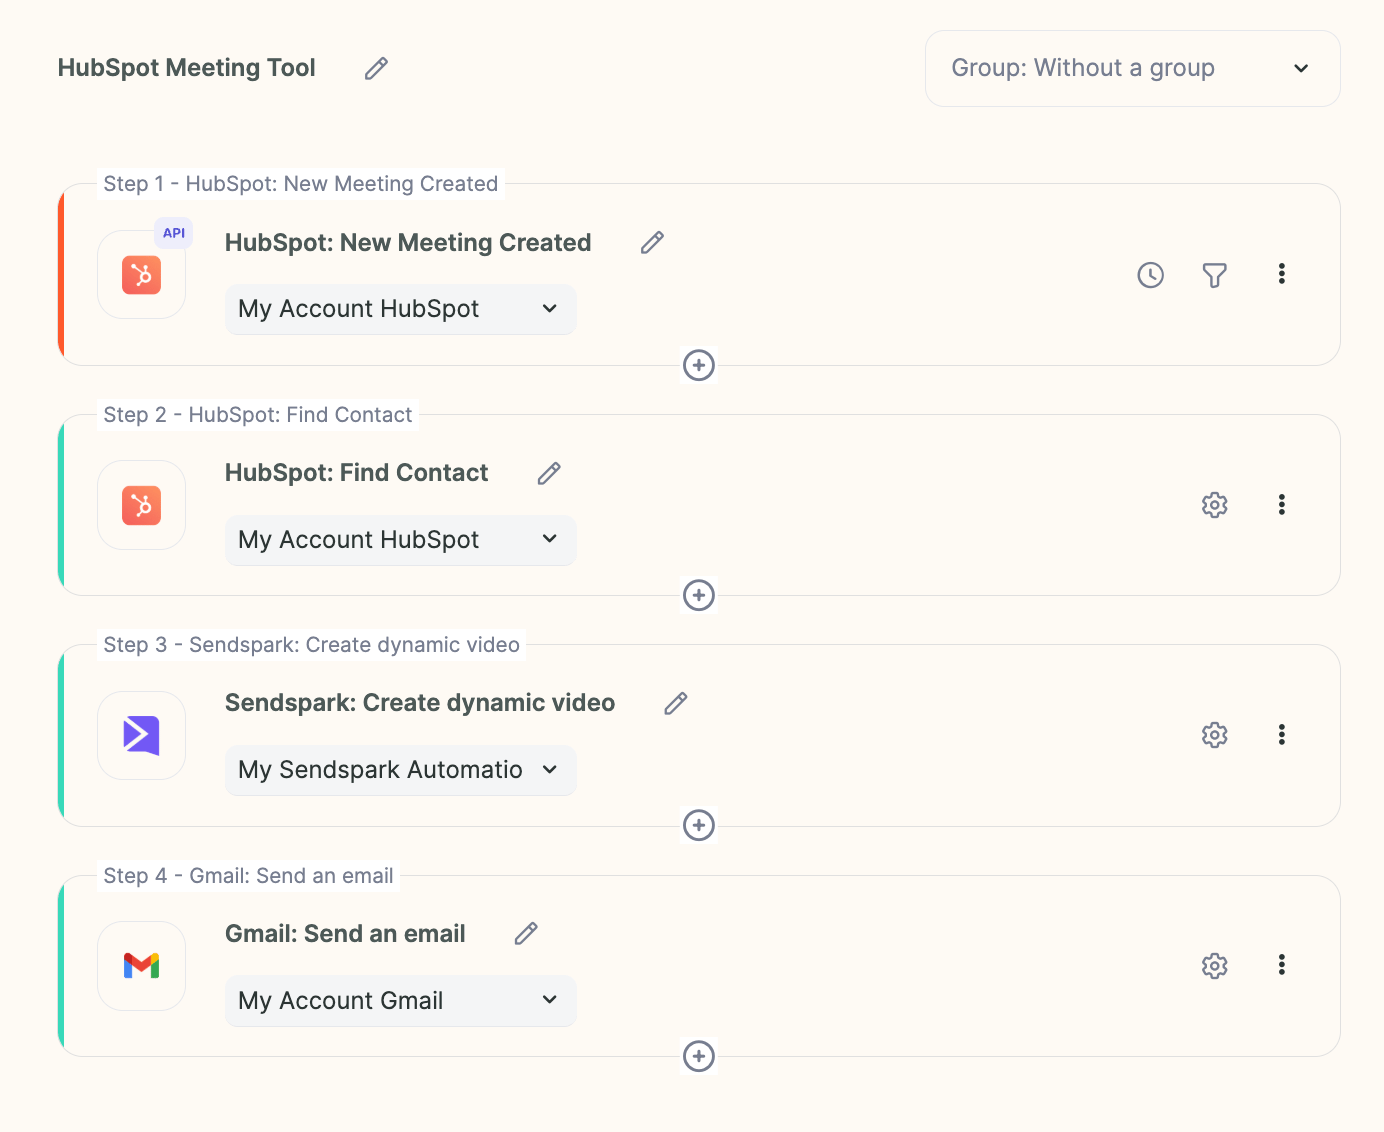This screenshot has height=1132, width=1384.
Task: Click the Step 1 - HubSpot: New Meeting Created label
Action: (x=301, y=184)
